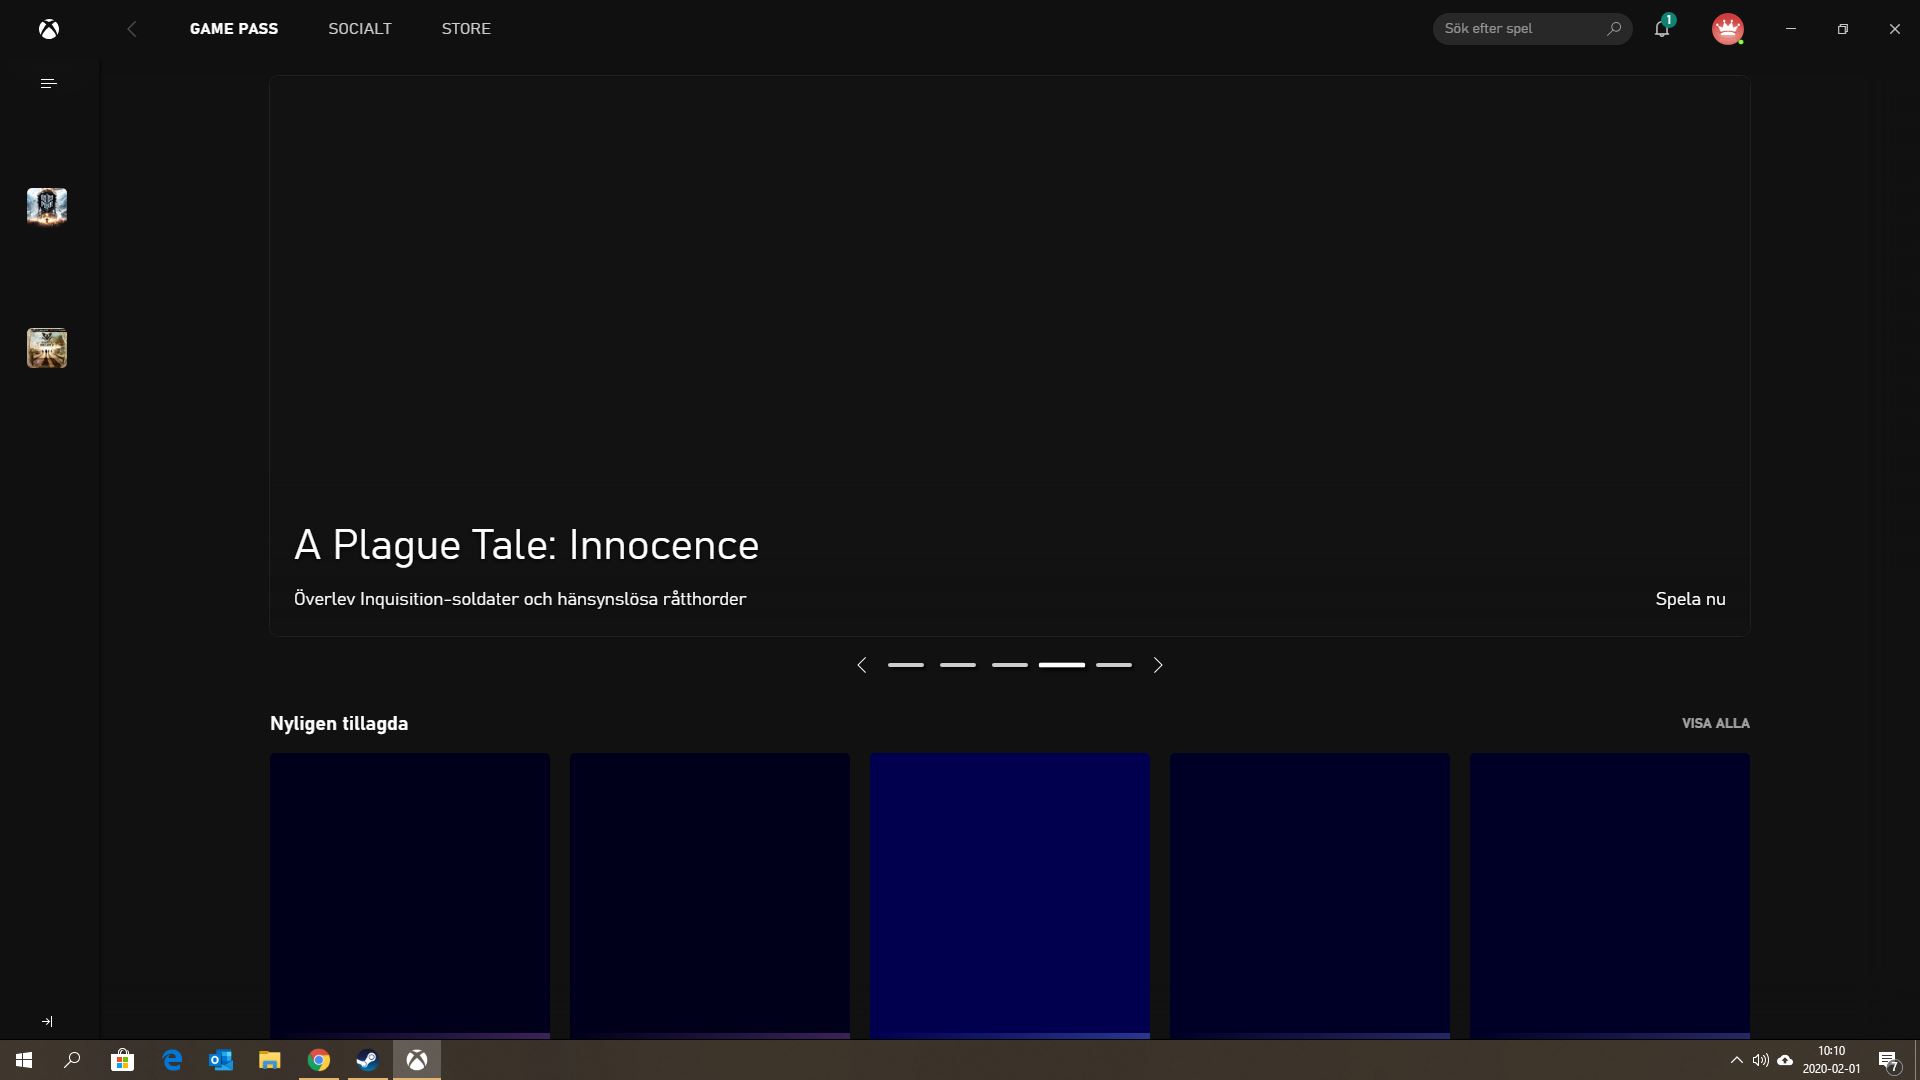Screen dimensions: 1920x1080
Task: Open Action Center notifications
Action: click(x=1889, y=1060)
